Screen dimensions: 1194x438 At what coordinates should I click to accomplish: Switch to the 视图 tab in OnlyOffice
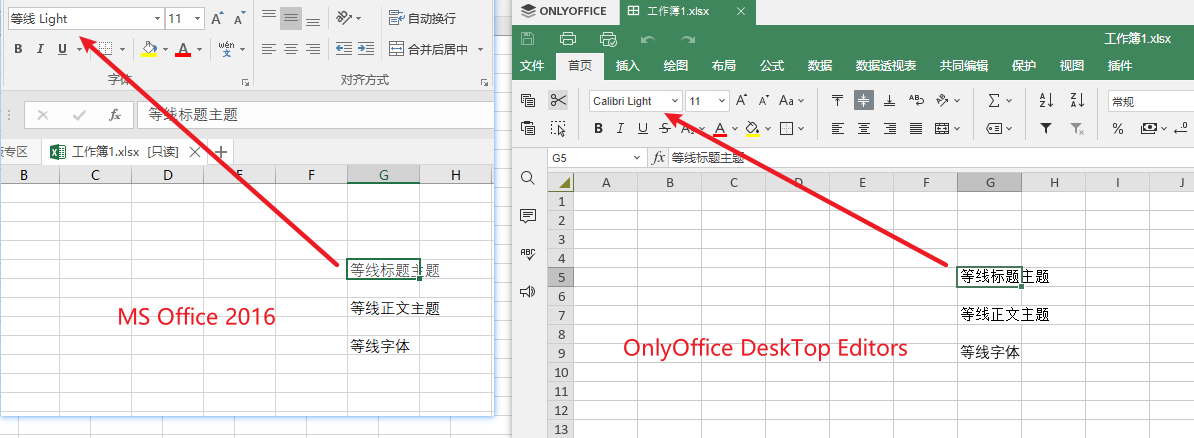click(x=1071, y=66)
